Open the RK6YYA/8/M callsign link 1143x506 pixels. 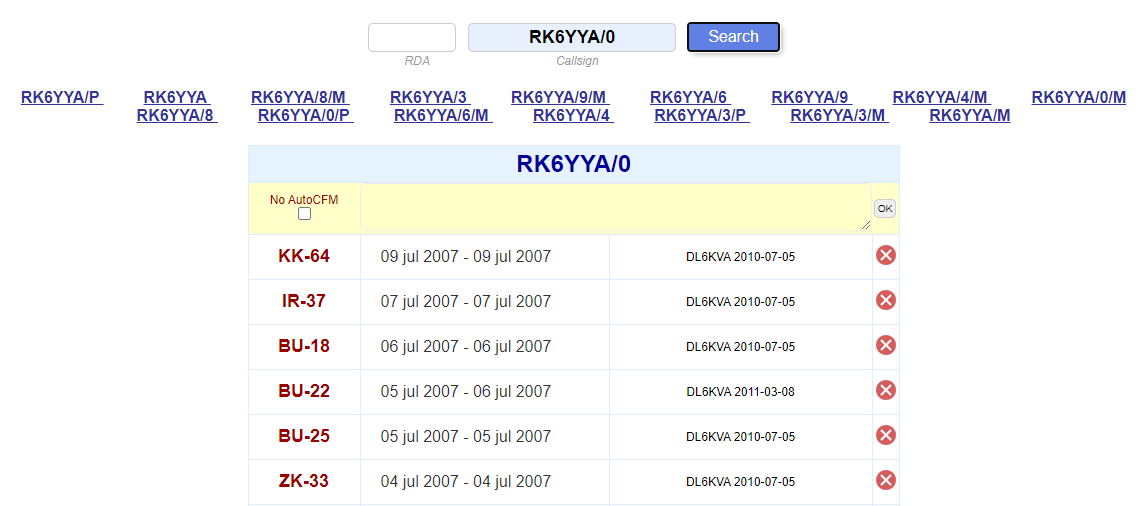pyautogui.click(x=298, y=97)
